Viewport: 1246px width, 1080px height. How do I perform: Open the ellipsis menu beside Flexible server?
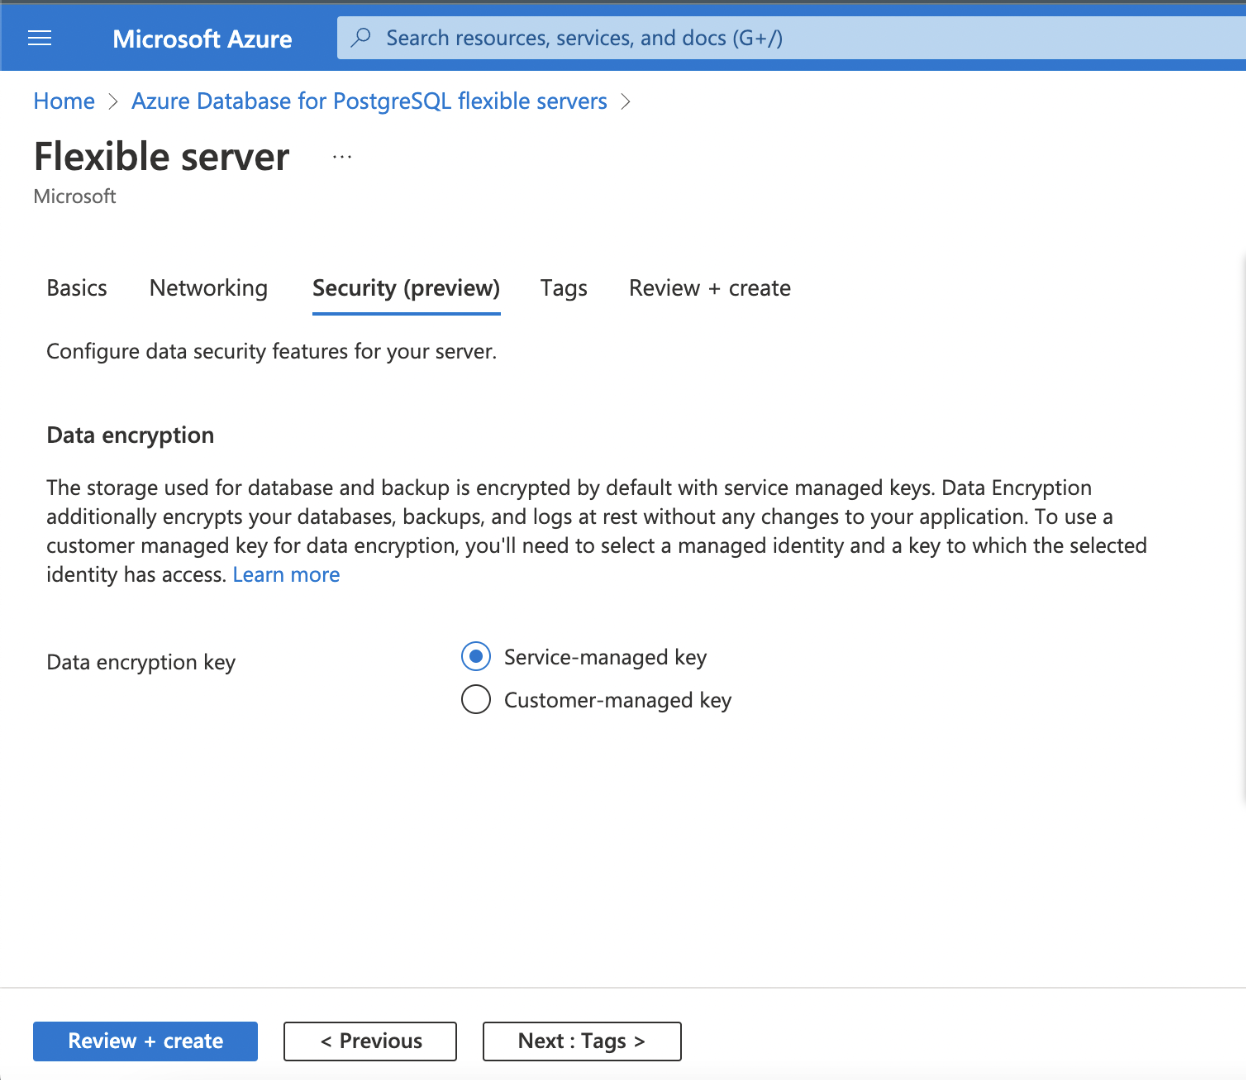click(342, 157)
